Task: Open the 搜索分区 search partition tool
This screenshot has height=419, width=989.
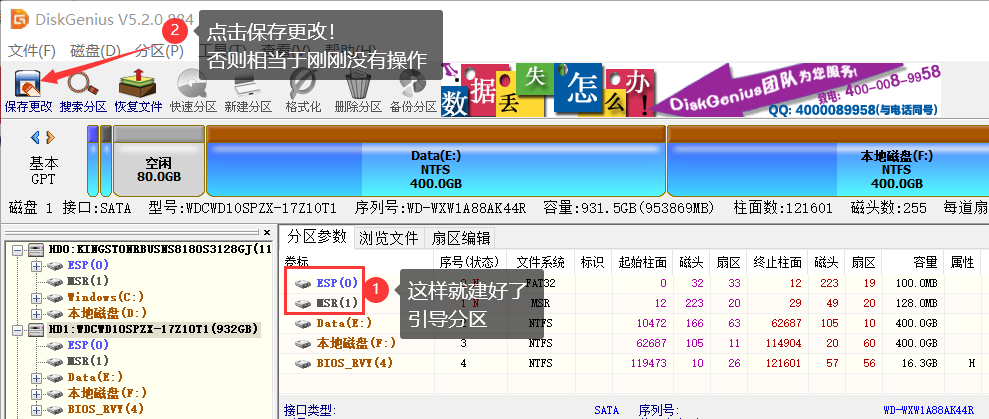Action: point(83,85)
